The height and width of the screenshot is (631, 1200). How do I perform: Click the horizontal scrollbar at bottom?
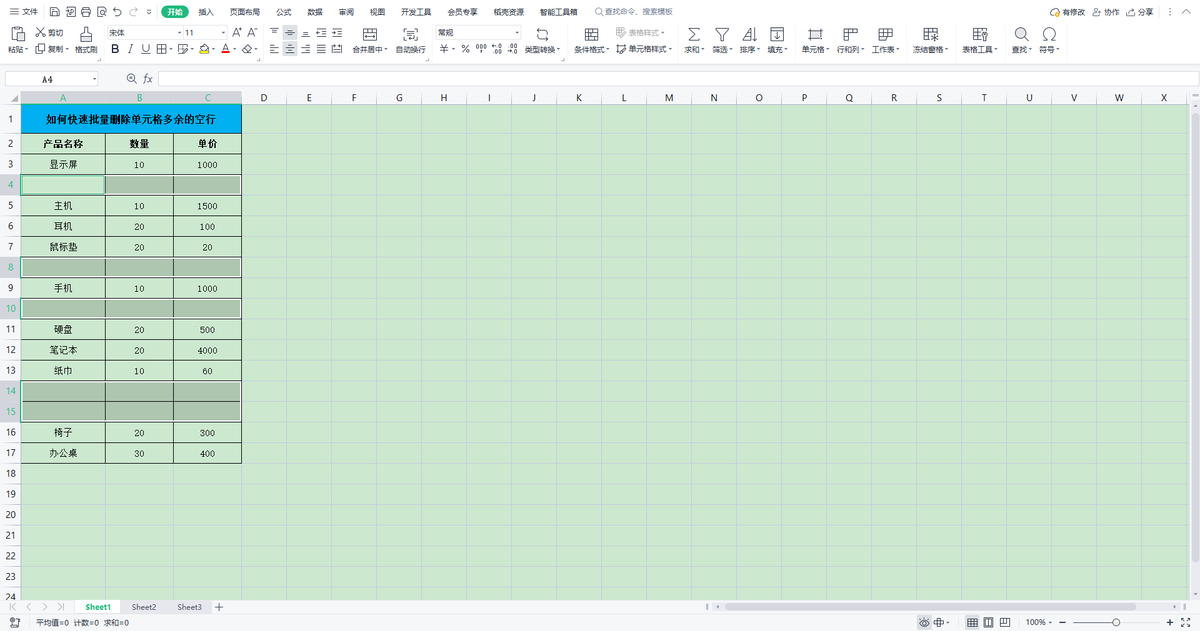tap(930, 607)
